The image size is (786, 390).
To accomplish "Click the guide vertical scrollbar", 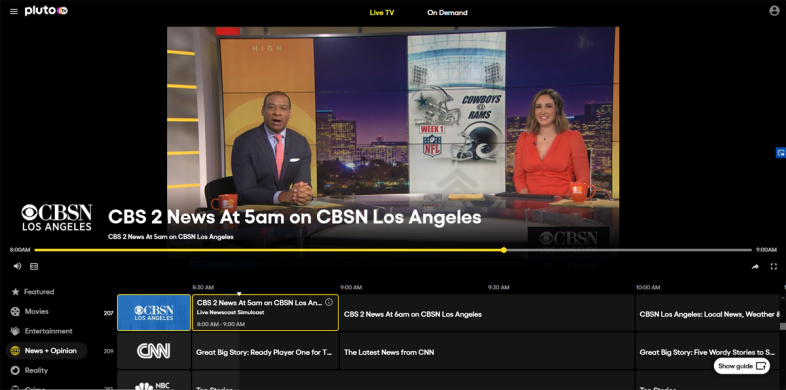I will coord(782,326).
